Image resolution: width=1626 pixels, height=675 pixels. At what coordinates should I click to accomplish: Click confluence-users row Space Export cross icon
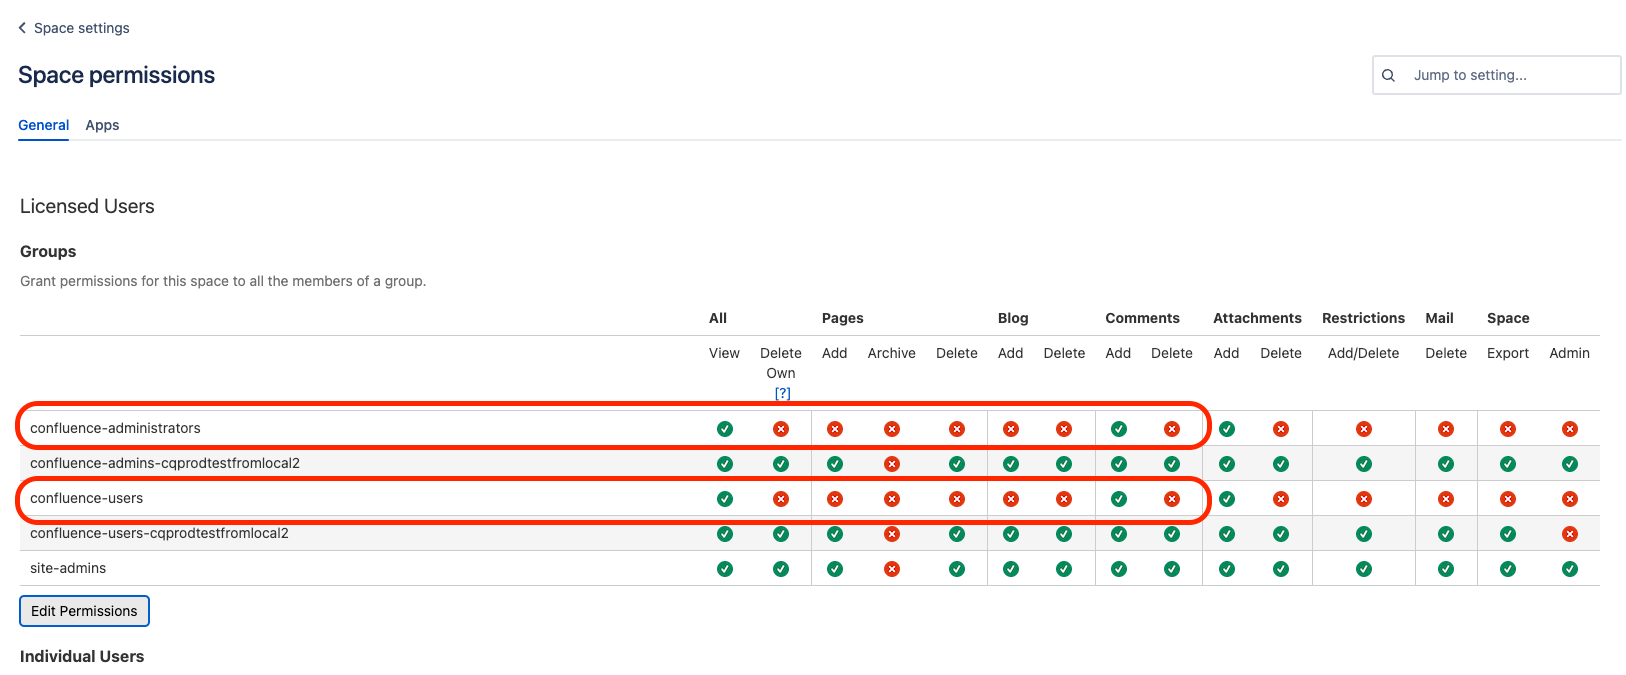(x=1508, y=499)
